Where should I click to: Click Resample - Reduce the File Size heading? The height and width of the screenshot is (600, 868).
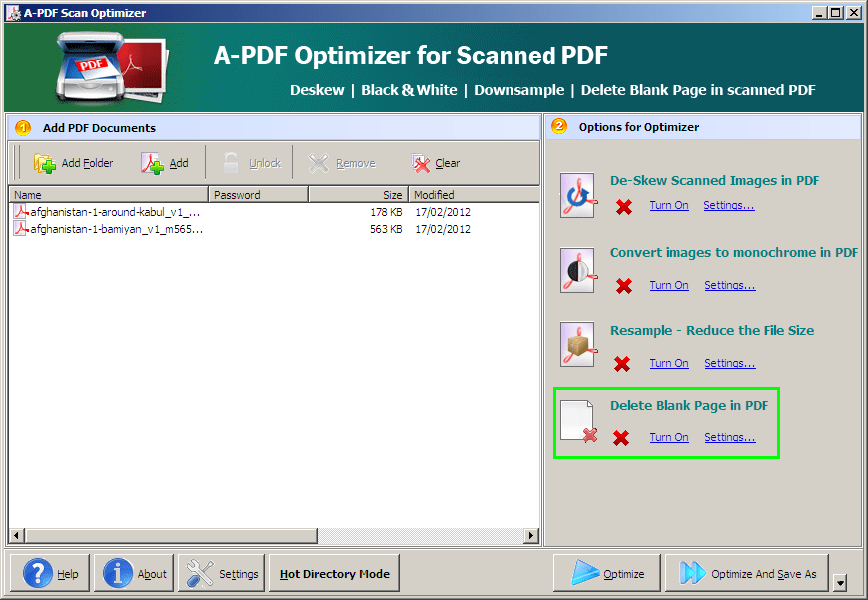712,330
